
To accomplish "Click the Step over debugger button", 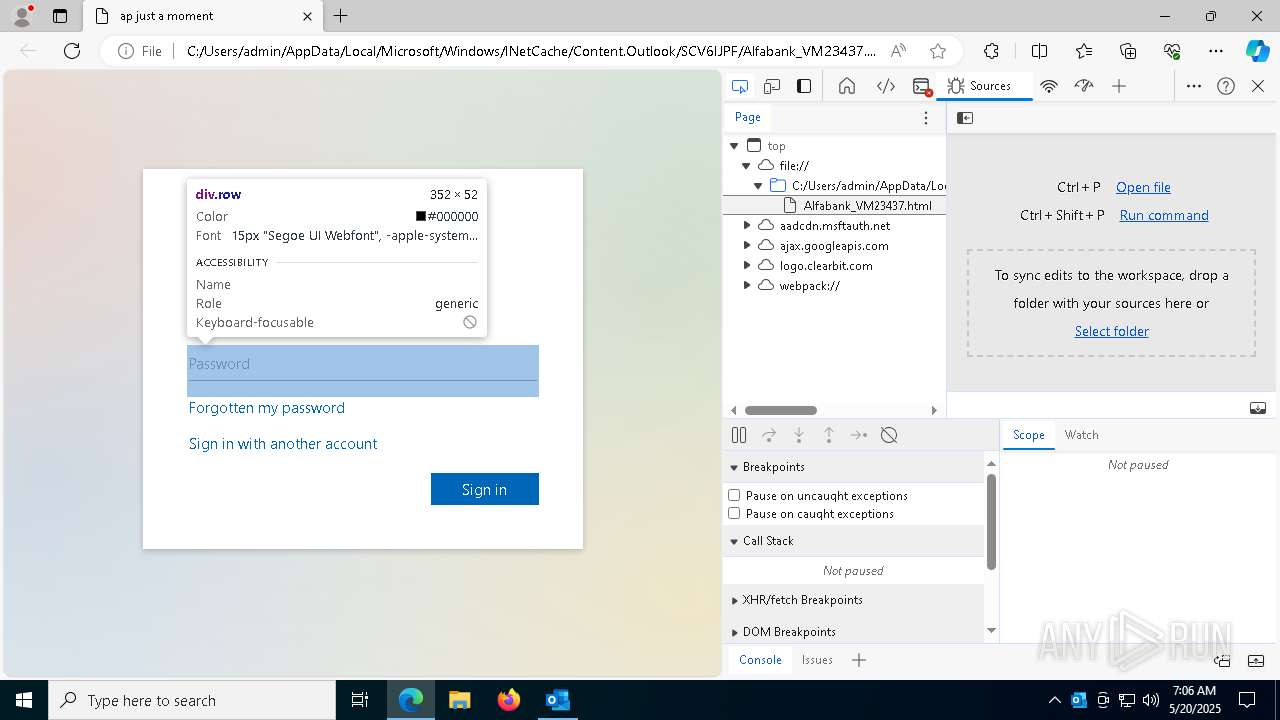I will (769, 435).
